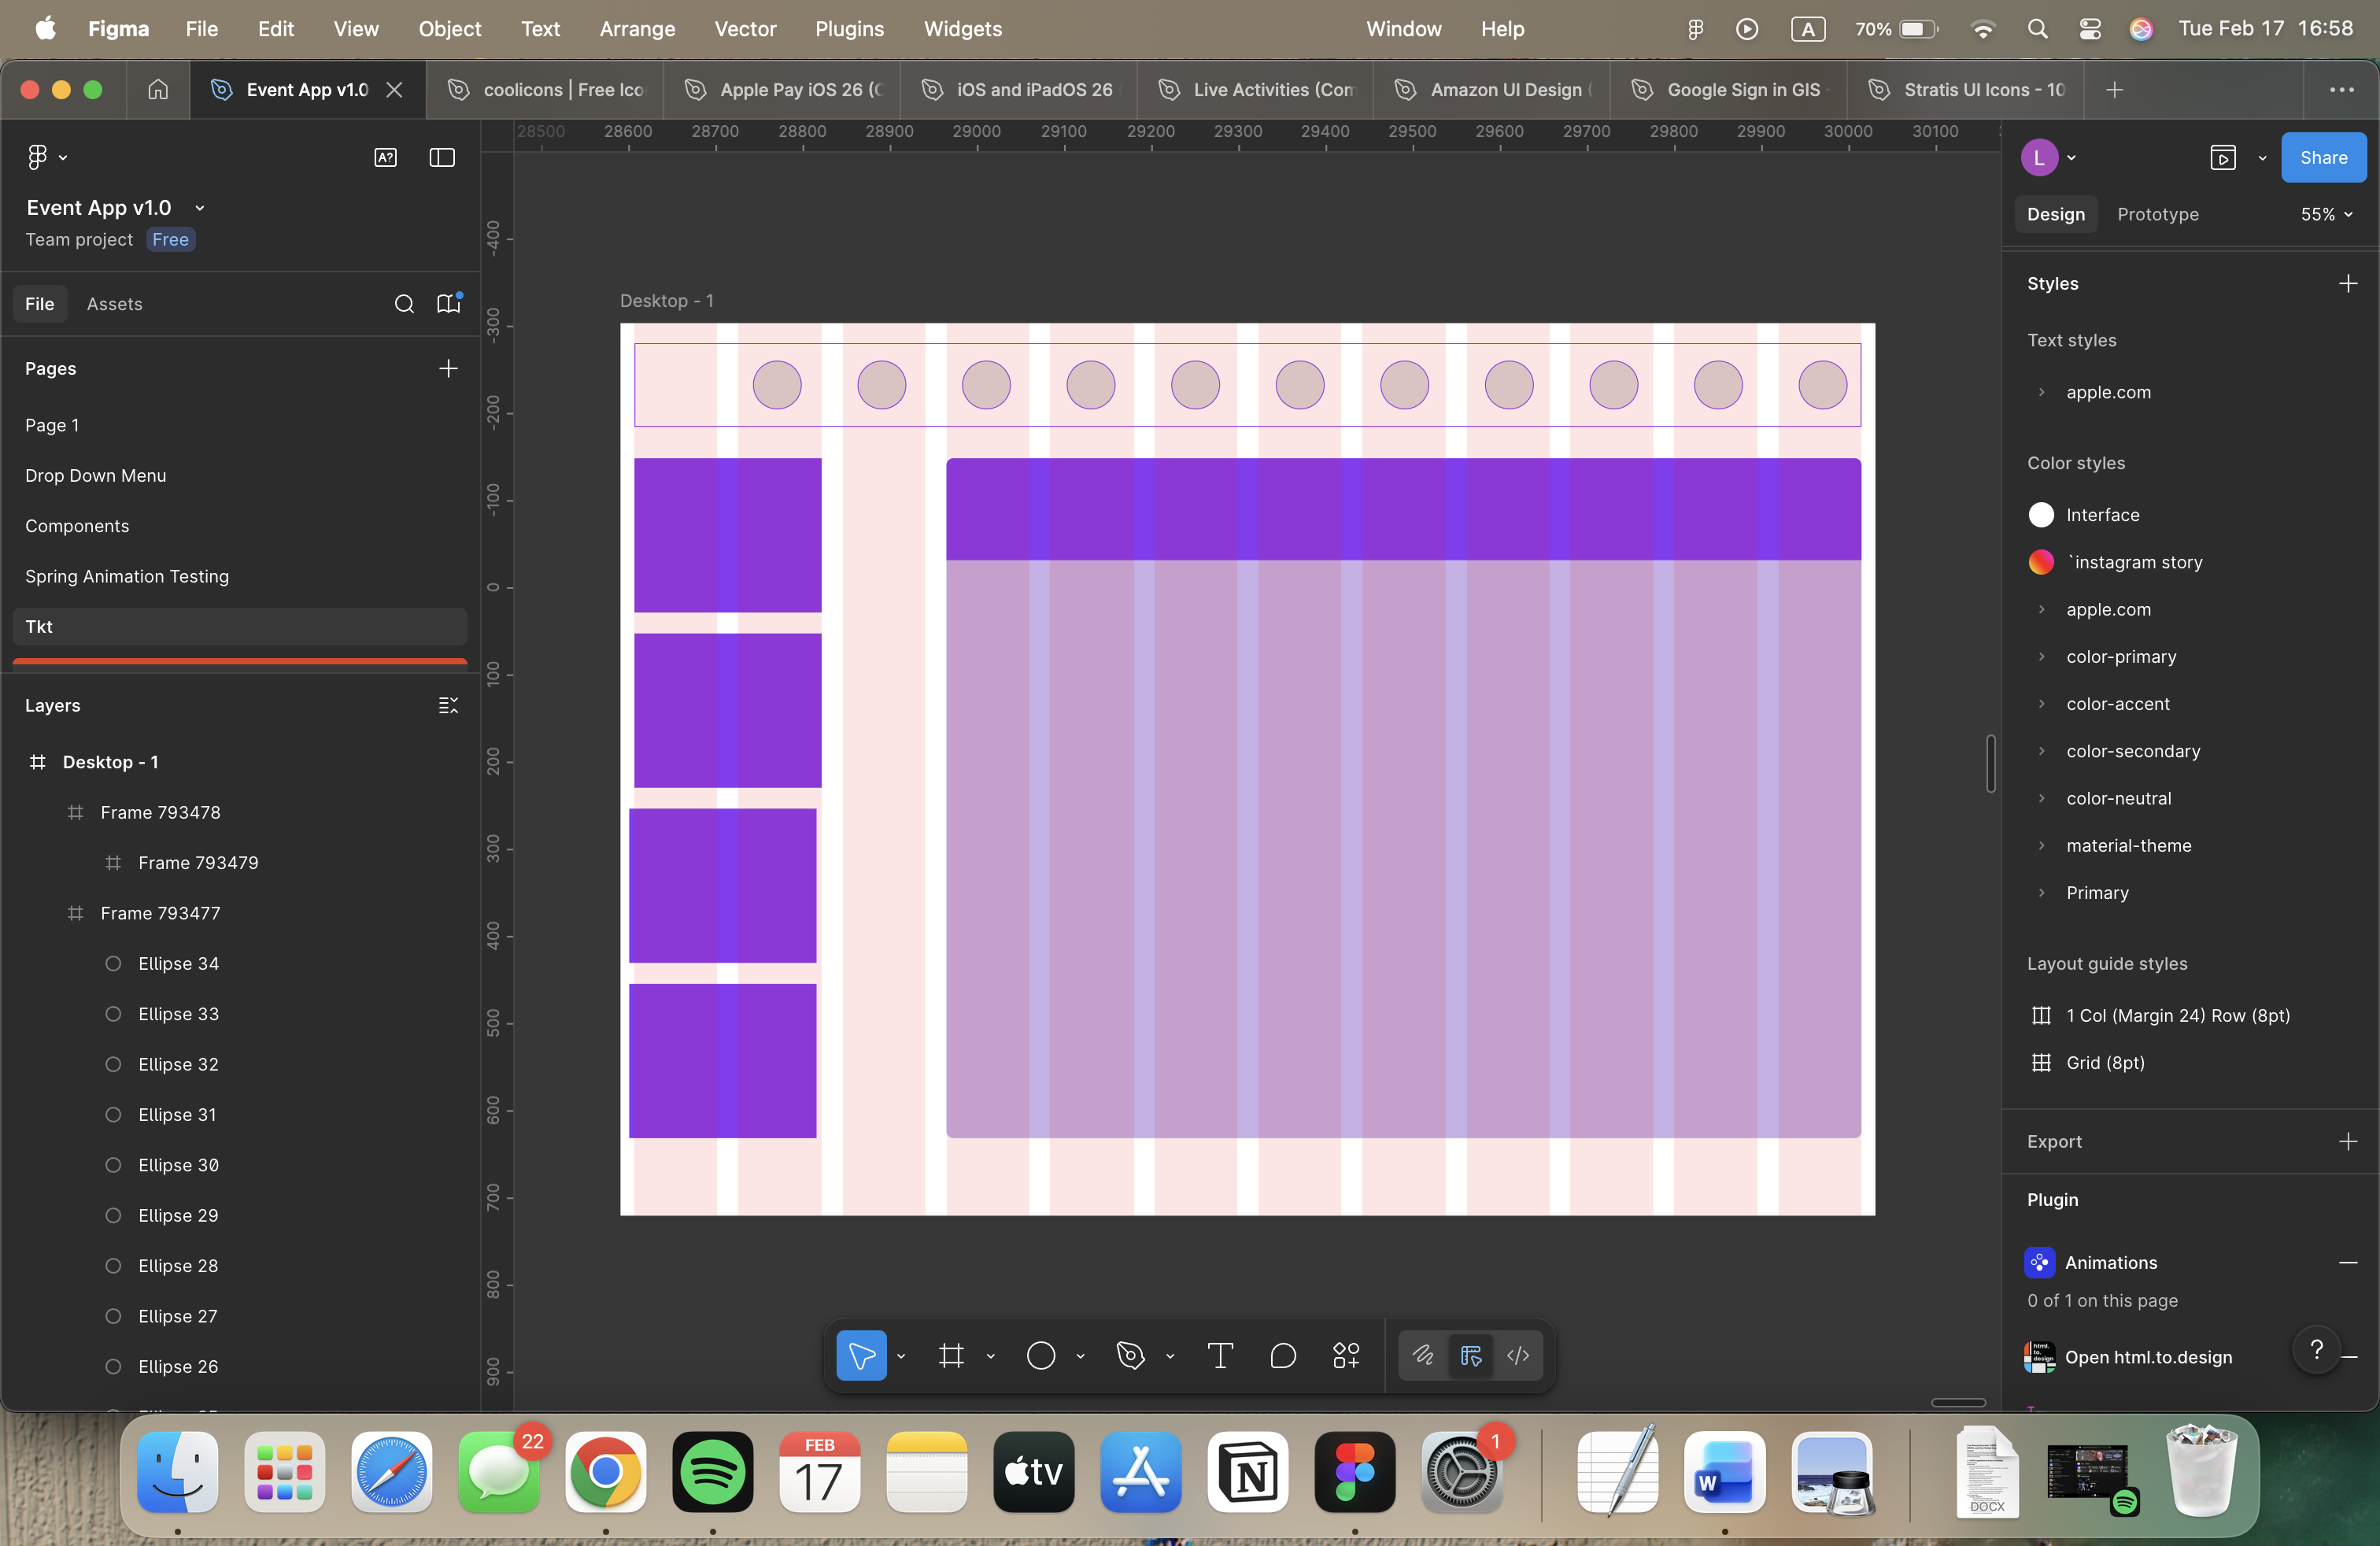The height and width of the screenshot is (1546, 2380).
Task: Open Spotify from the dock
Action: (712, 1472)
